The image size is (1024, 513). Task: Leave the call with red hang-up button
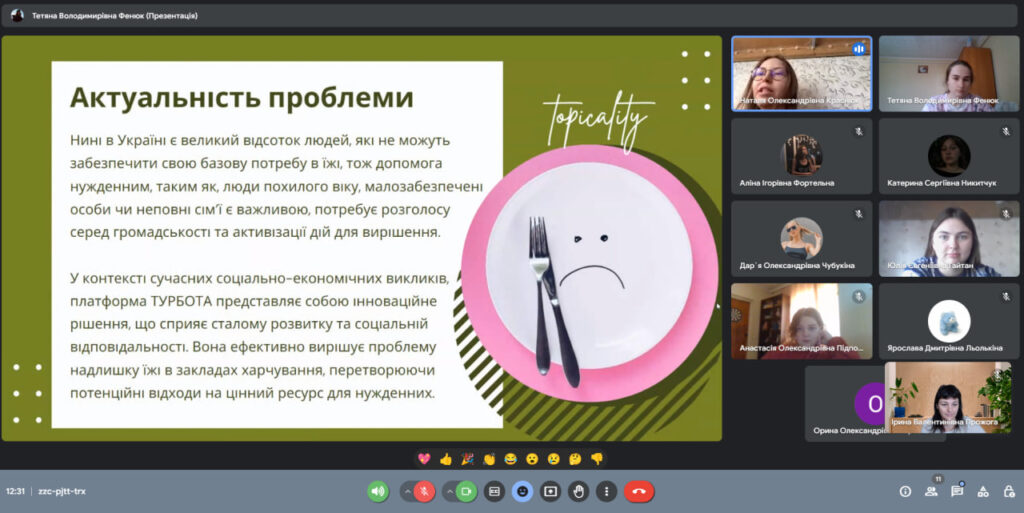(639, 491)
